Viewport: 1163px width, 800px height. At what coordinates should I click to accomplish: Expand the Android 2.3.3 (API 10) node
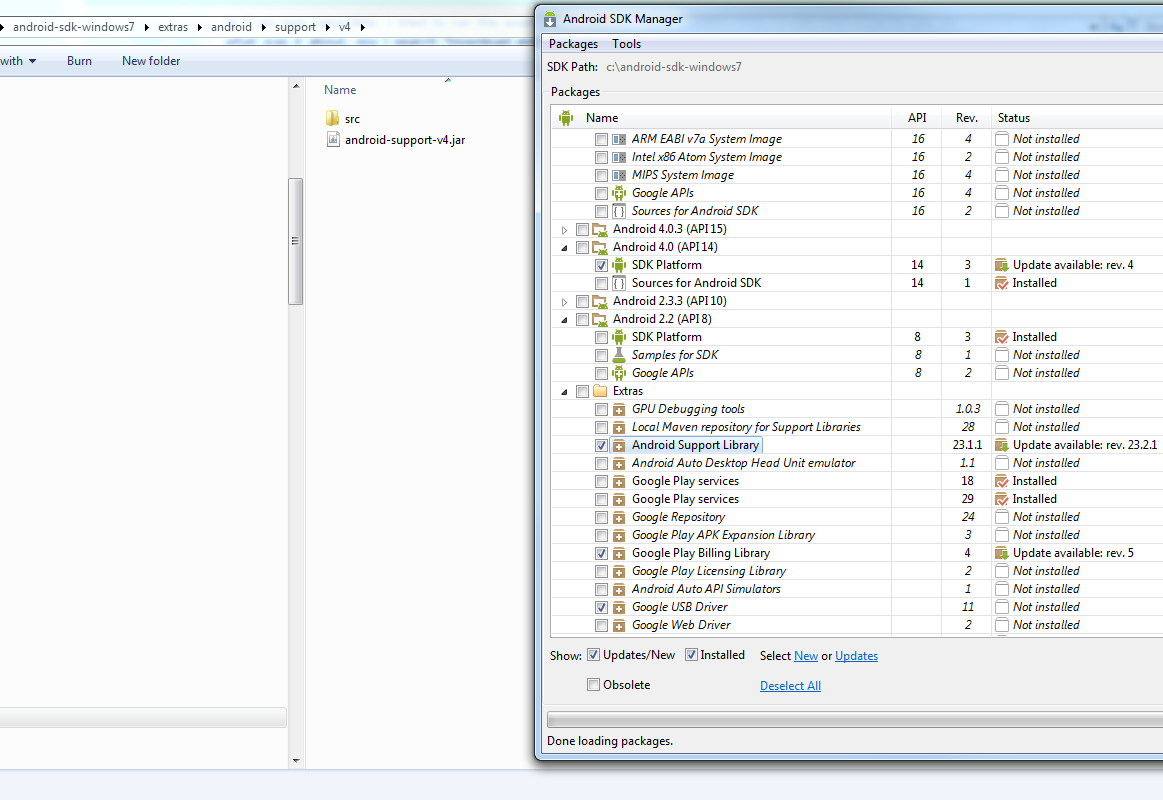tap(564, 302)
